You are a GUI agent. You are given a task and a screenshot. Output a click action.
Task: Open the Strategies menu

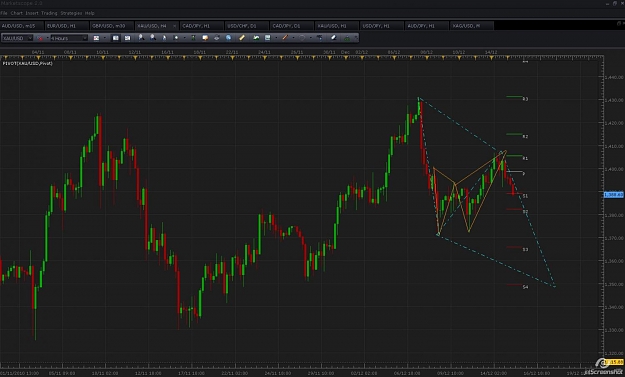coord(71,13)
